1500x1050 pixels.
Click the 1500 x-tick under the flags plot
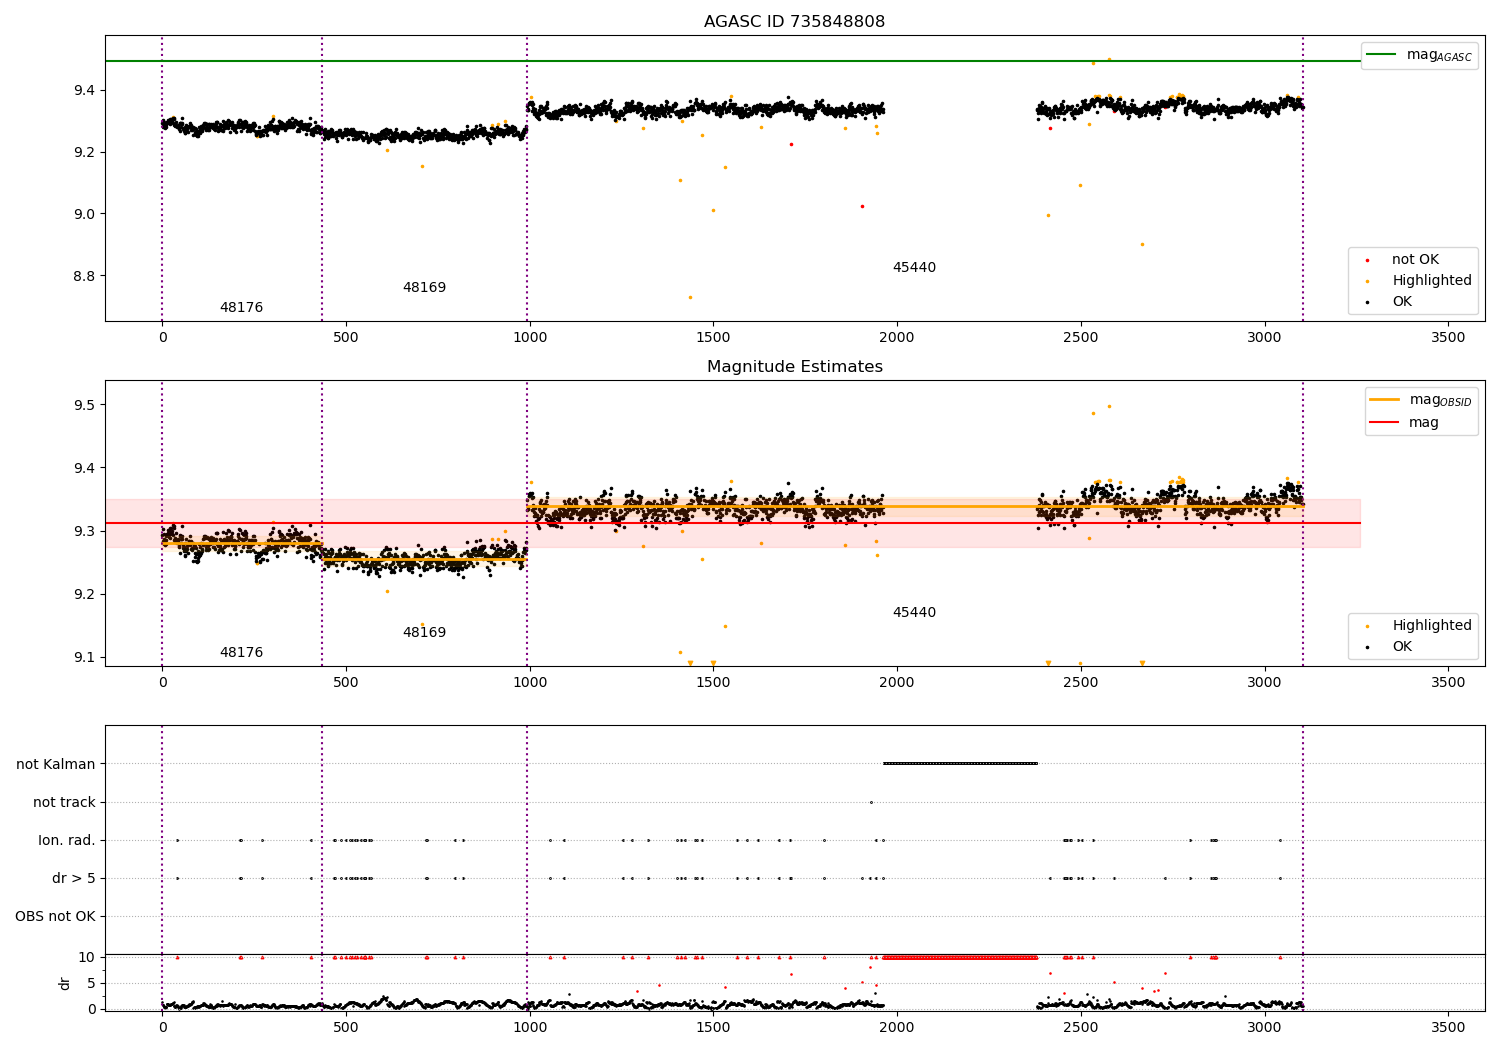coord(713,1027)
